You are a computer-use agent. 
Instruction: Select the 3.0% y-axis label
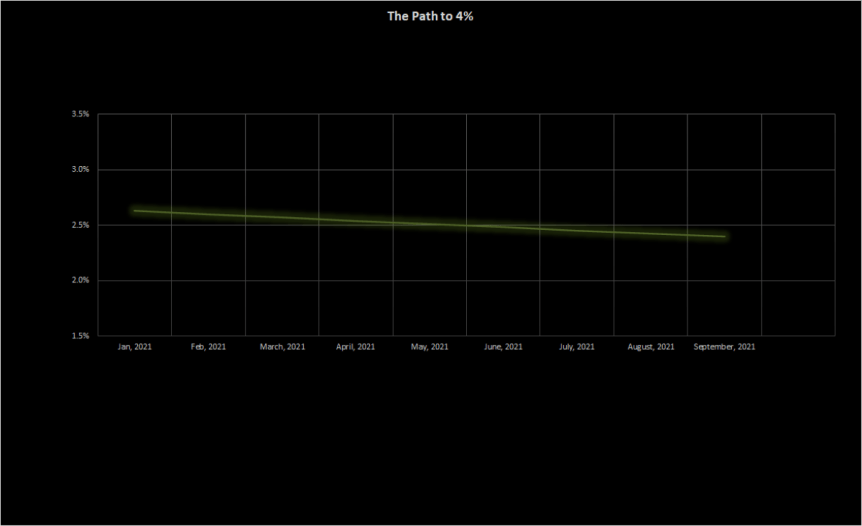tap(80, 170)
